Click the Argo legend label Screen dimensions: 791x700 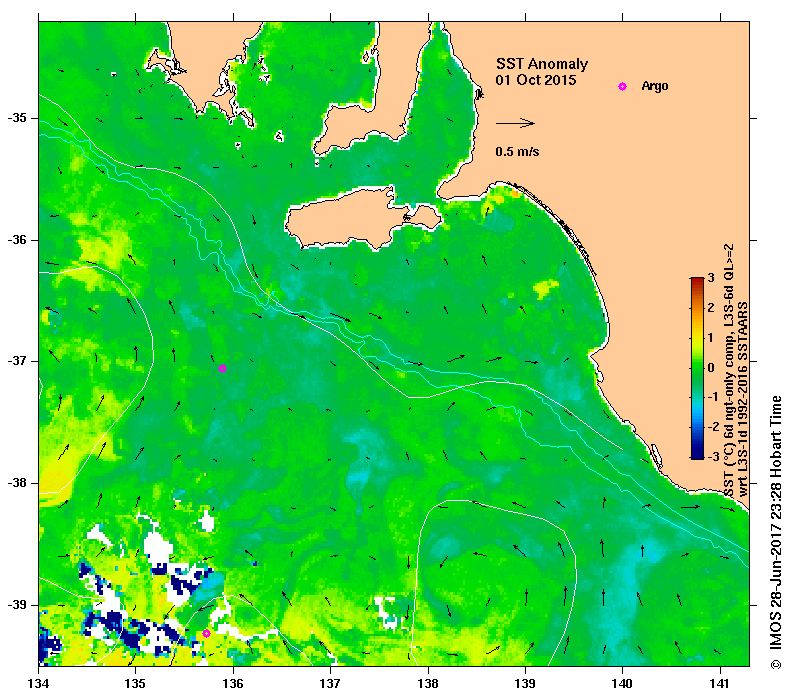coord(655,86)
